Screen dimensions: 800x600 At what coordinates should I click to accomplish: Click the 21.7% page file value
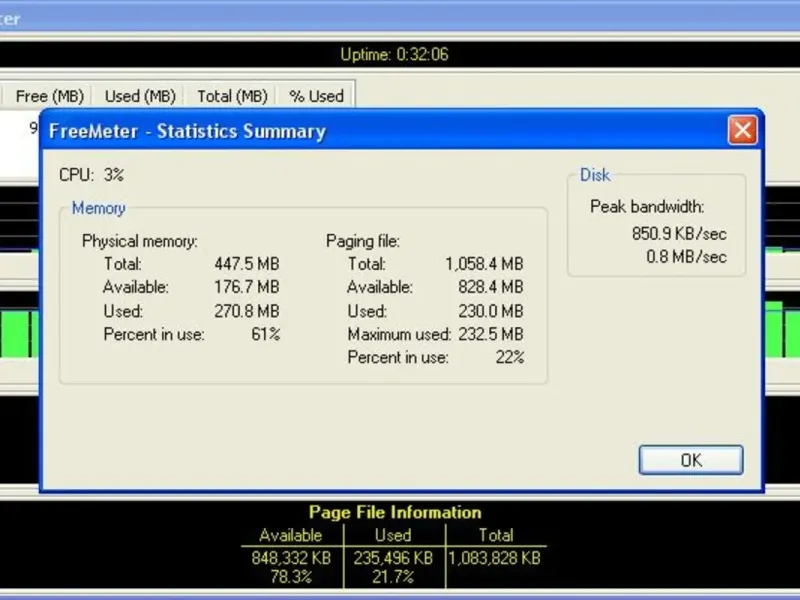[393, 577]
